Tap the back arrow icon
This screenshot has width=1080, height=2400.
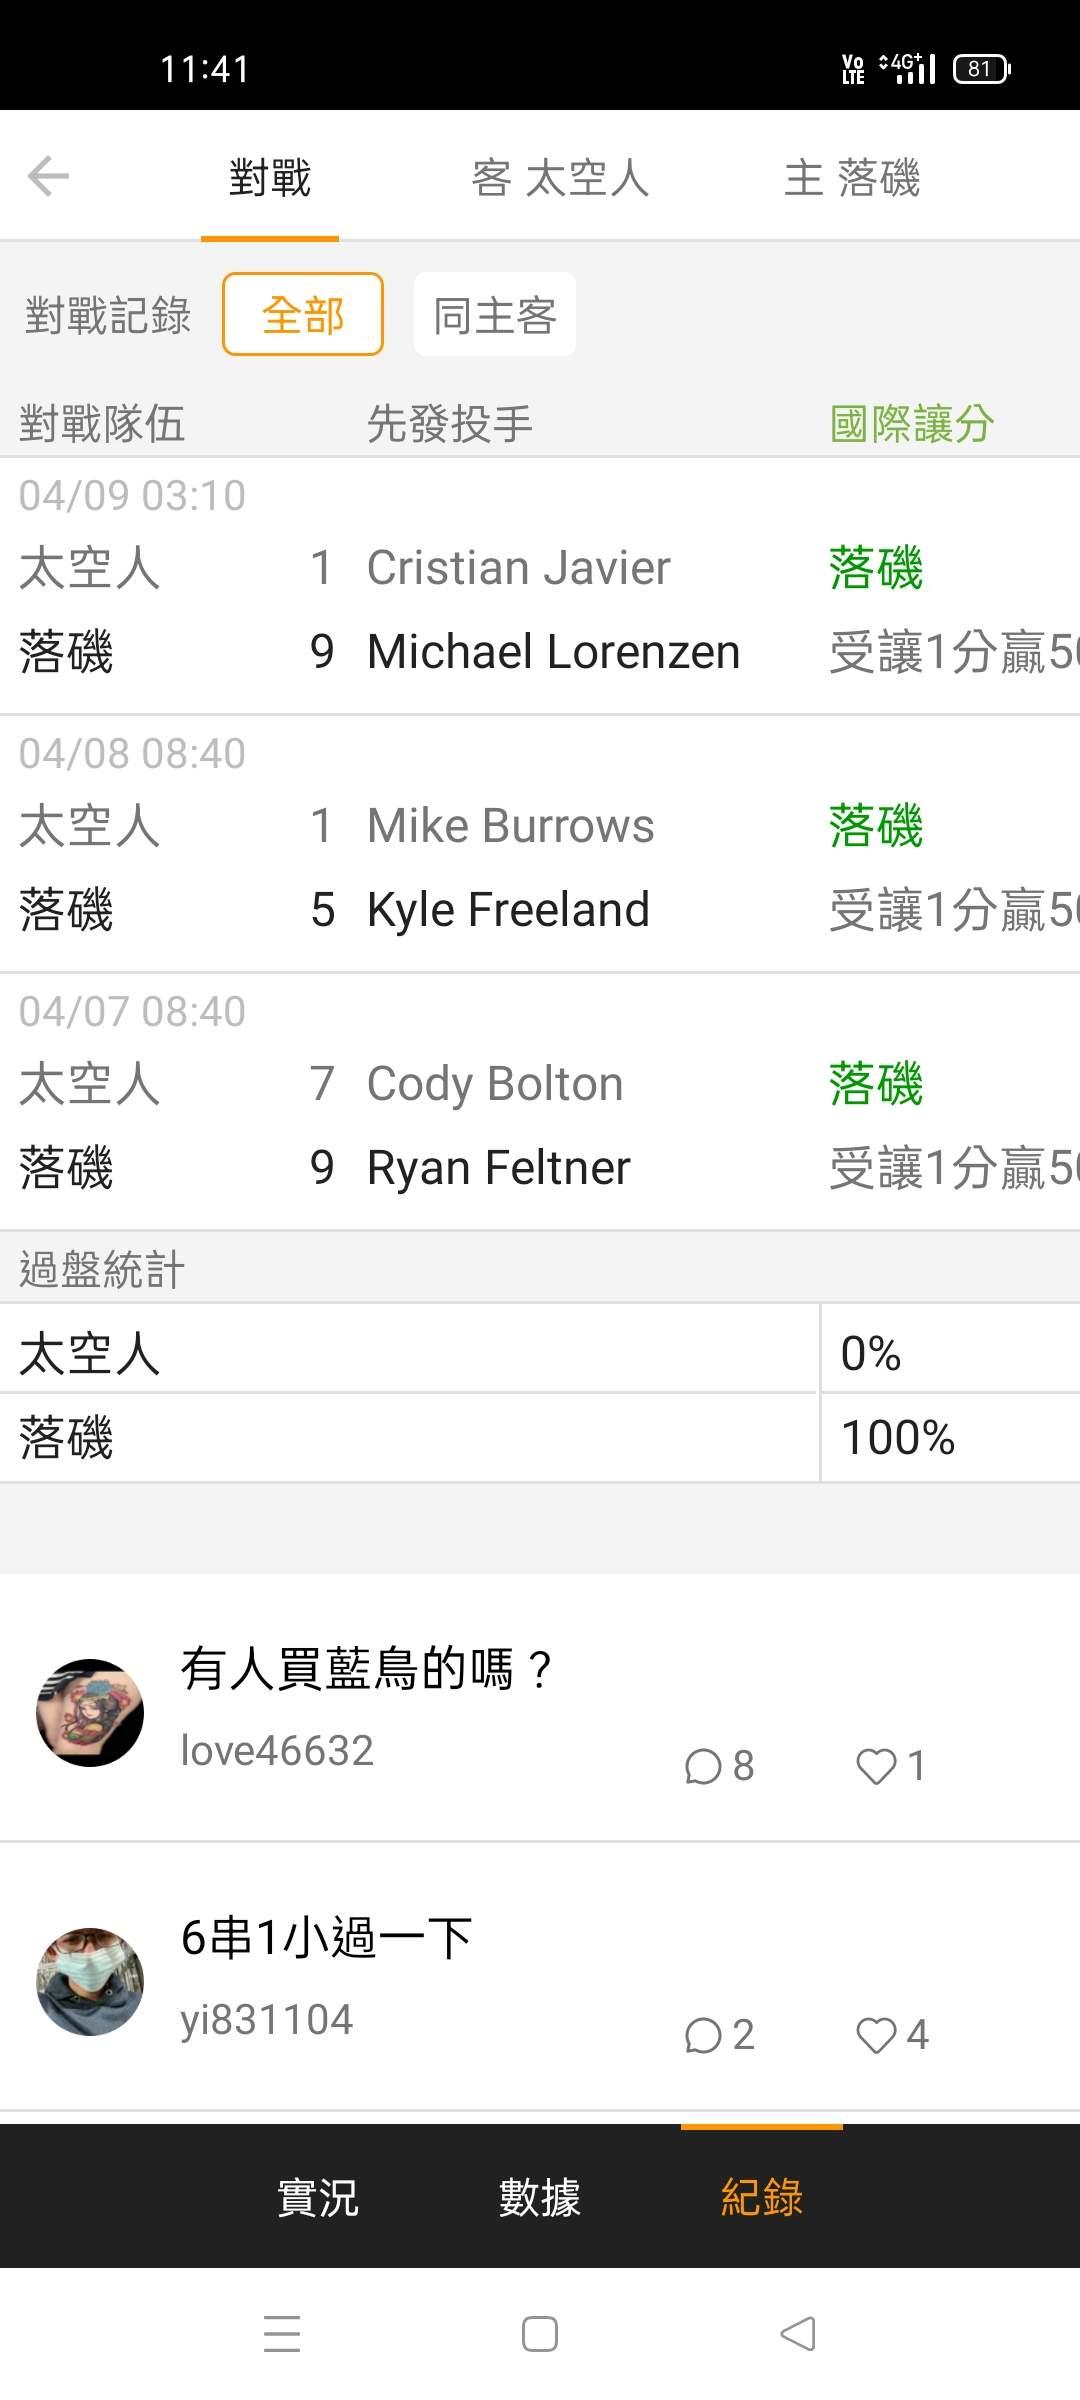(48, 177)
